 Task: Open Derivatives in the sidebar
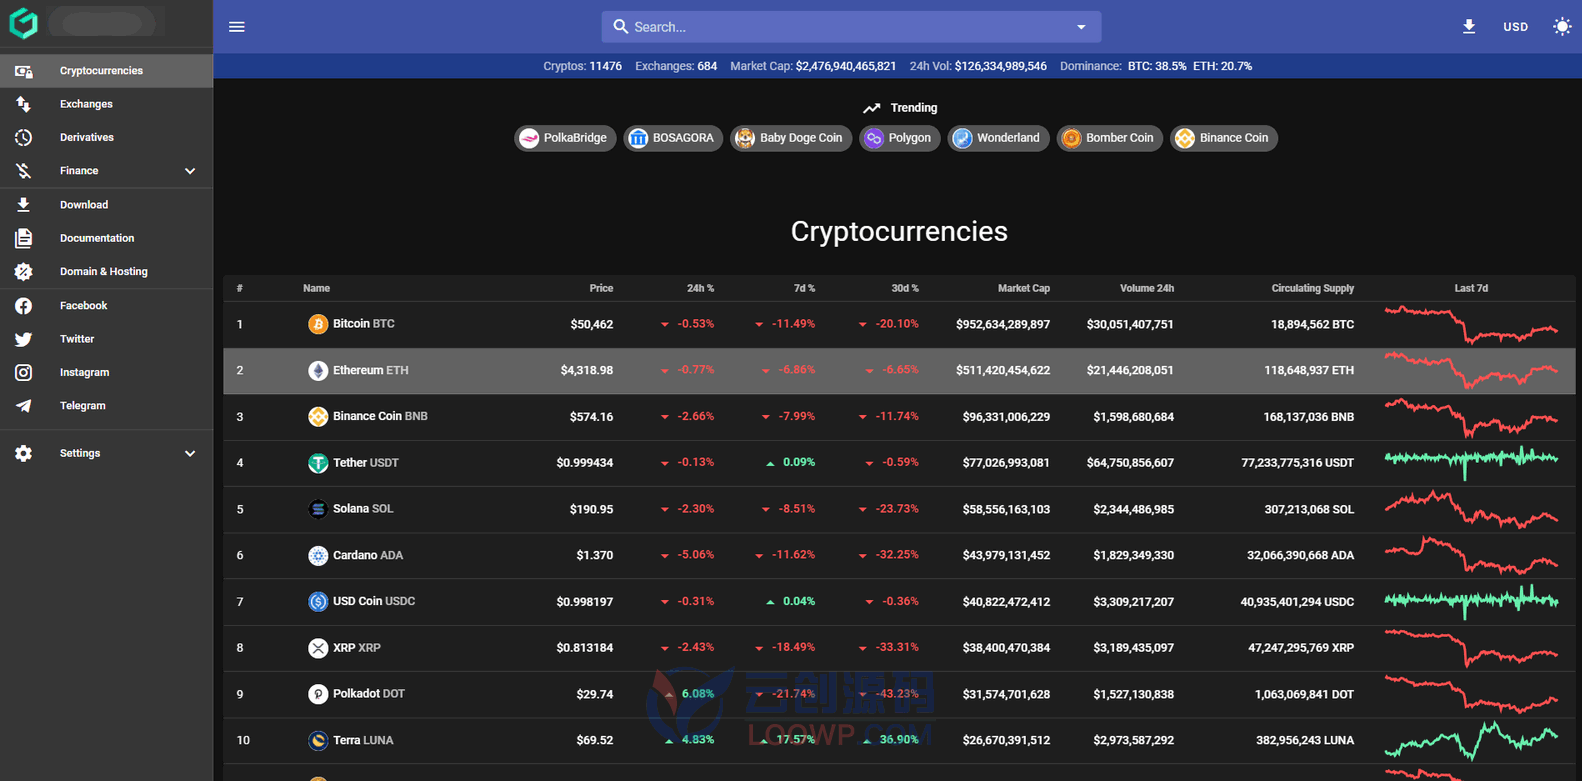tap(106, 137)
